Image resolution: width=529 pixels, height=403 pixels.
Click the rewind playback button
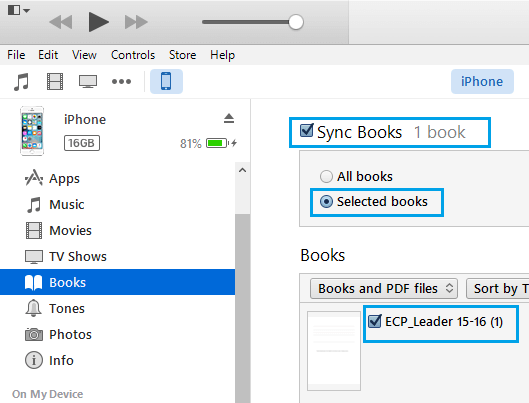(x=61, y=22)
